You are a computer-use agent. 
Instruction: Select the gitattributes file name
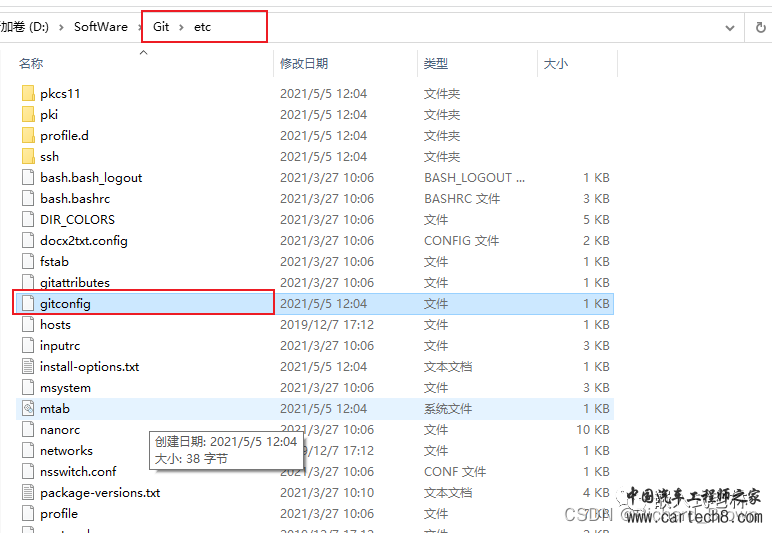pos(75,282)
